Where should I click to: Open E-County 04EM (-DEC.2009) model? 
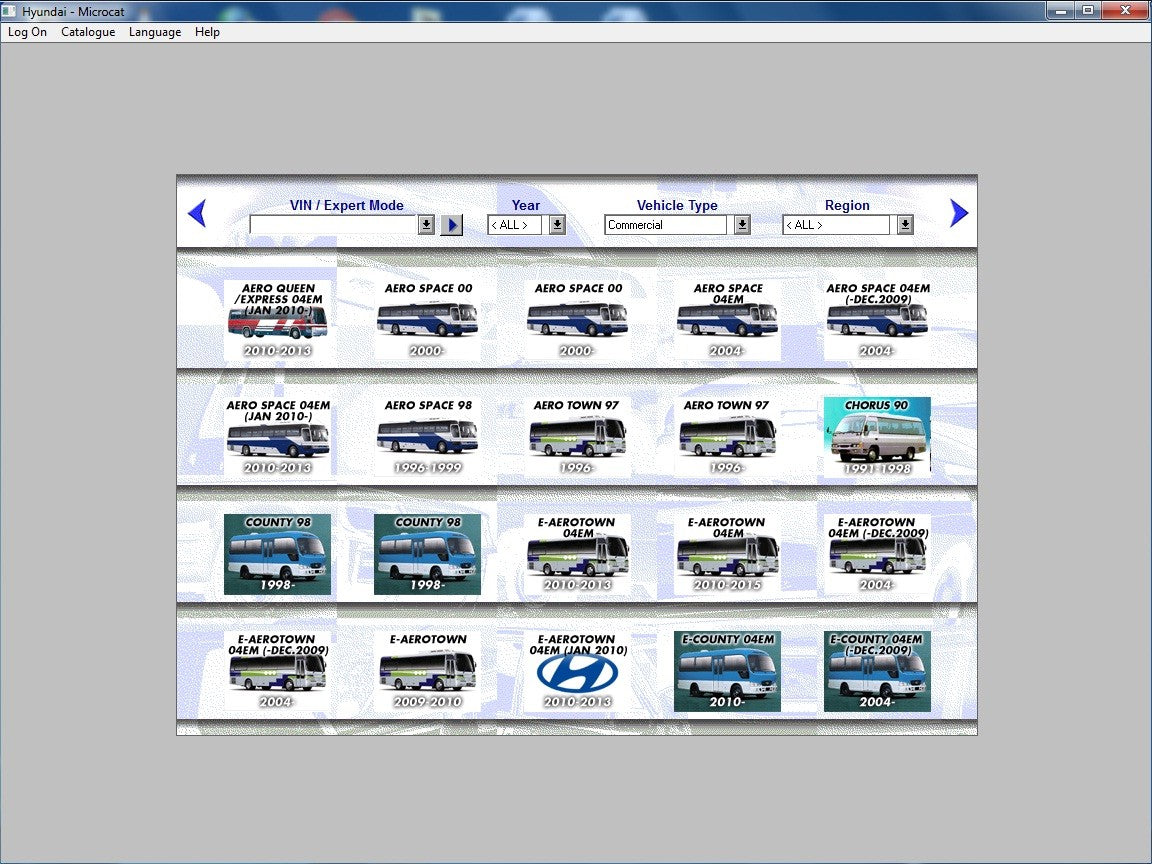coord(877,671)
